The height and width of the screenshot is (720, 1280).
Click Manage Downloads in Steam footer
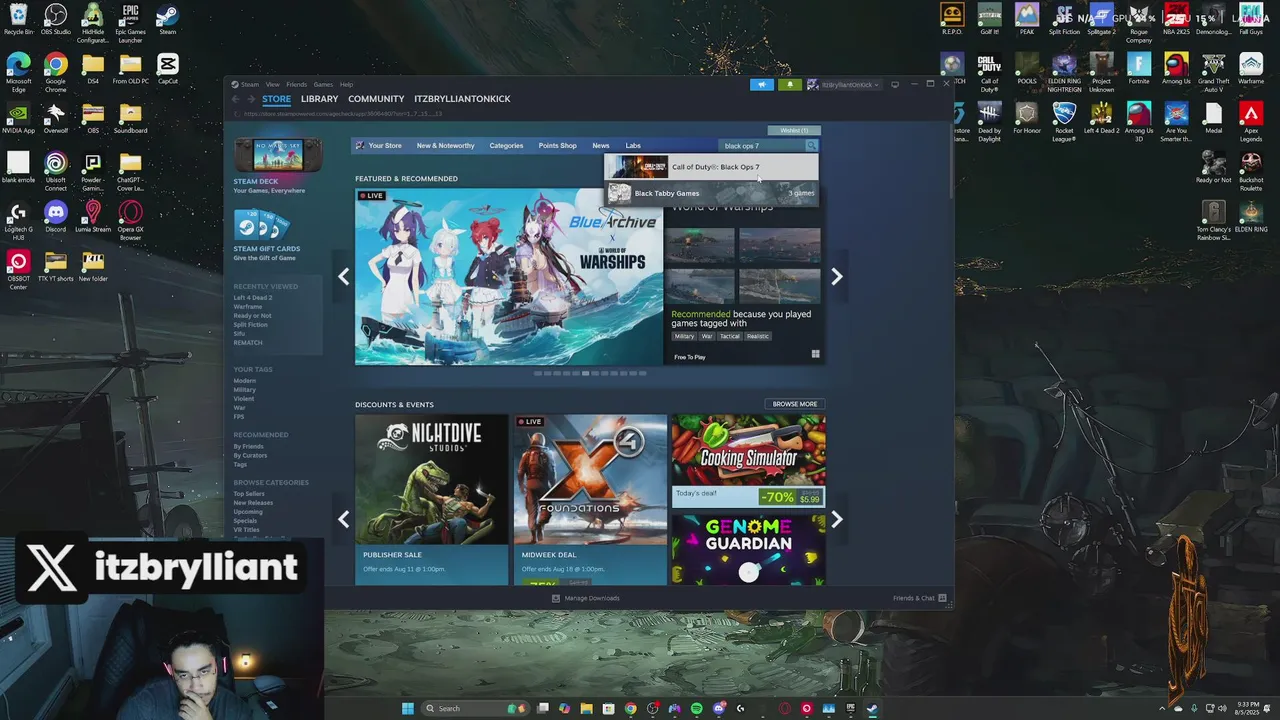pyautogui.click(x=585, y=598)
